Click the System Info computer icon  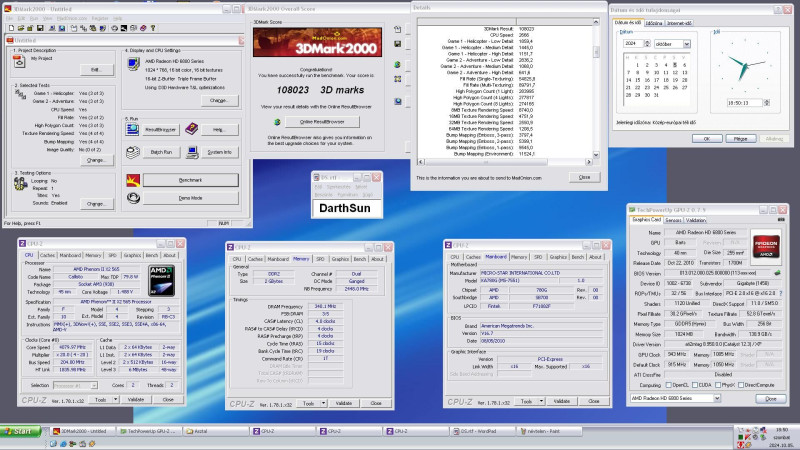click(x=192, y=152)
